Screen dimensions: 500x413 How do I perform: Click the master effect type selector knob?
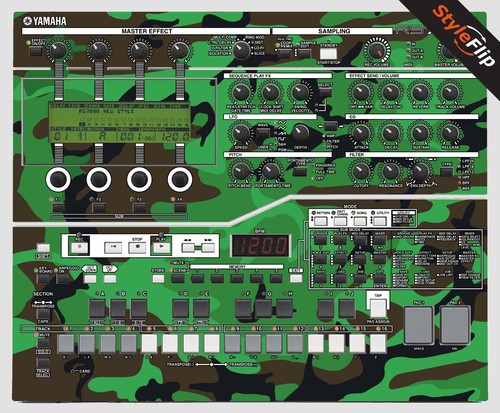(241, 50)
